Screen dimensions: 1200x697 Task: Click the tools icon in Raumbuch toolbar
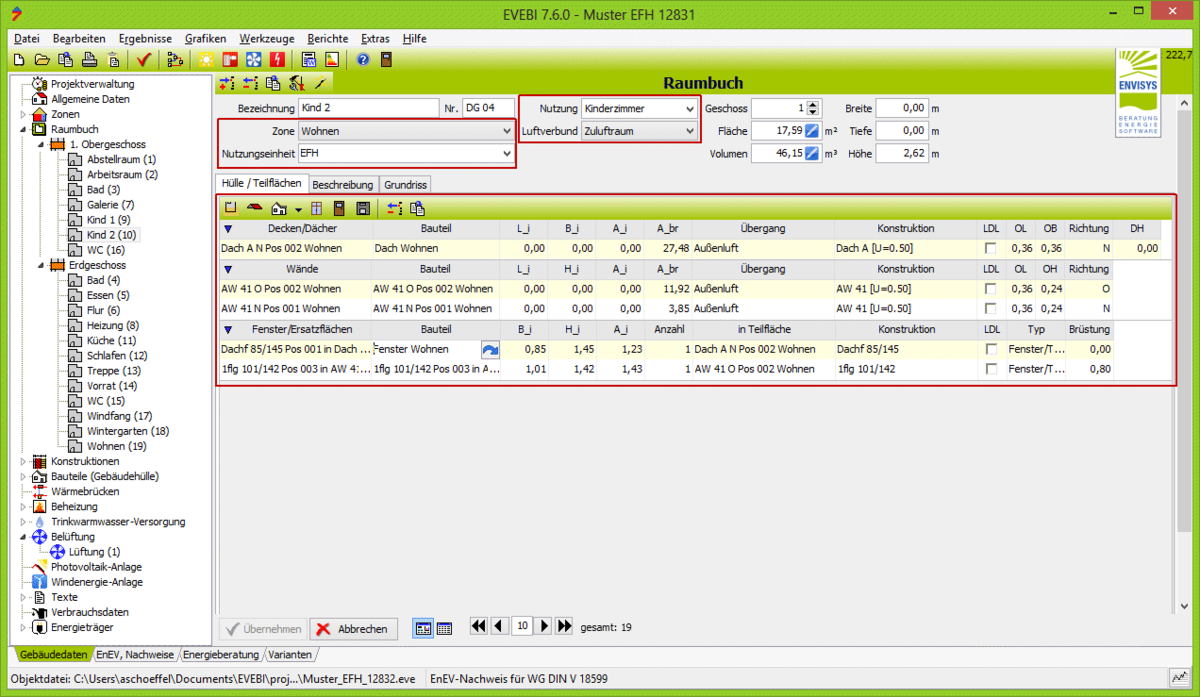coord(297,83)
